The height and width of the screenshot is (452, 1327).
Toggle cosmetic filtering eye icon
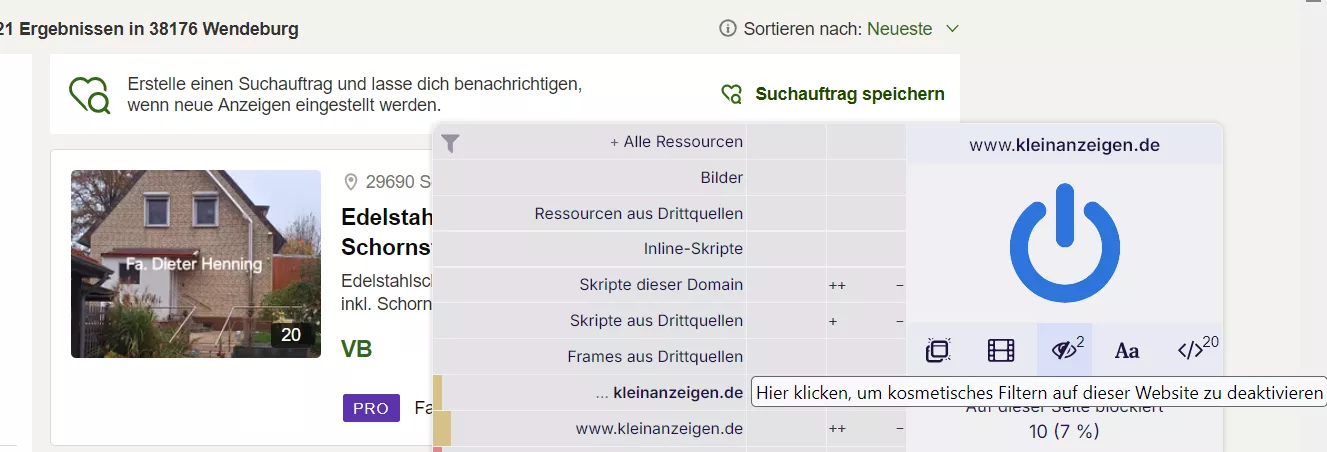pyautogui.click(x=1064, y=350)
